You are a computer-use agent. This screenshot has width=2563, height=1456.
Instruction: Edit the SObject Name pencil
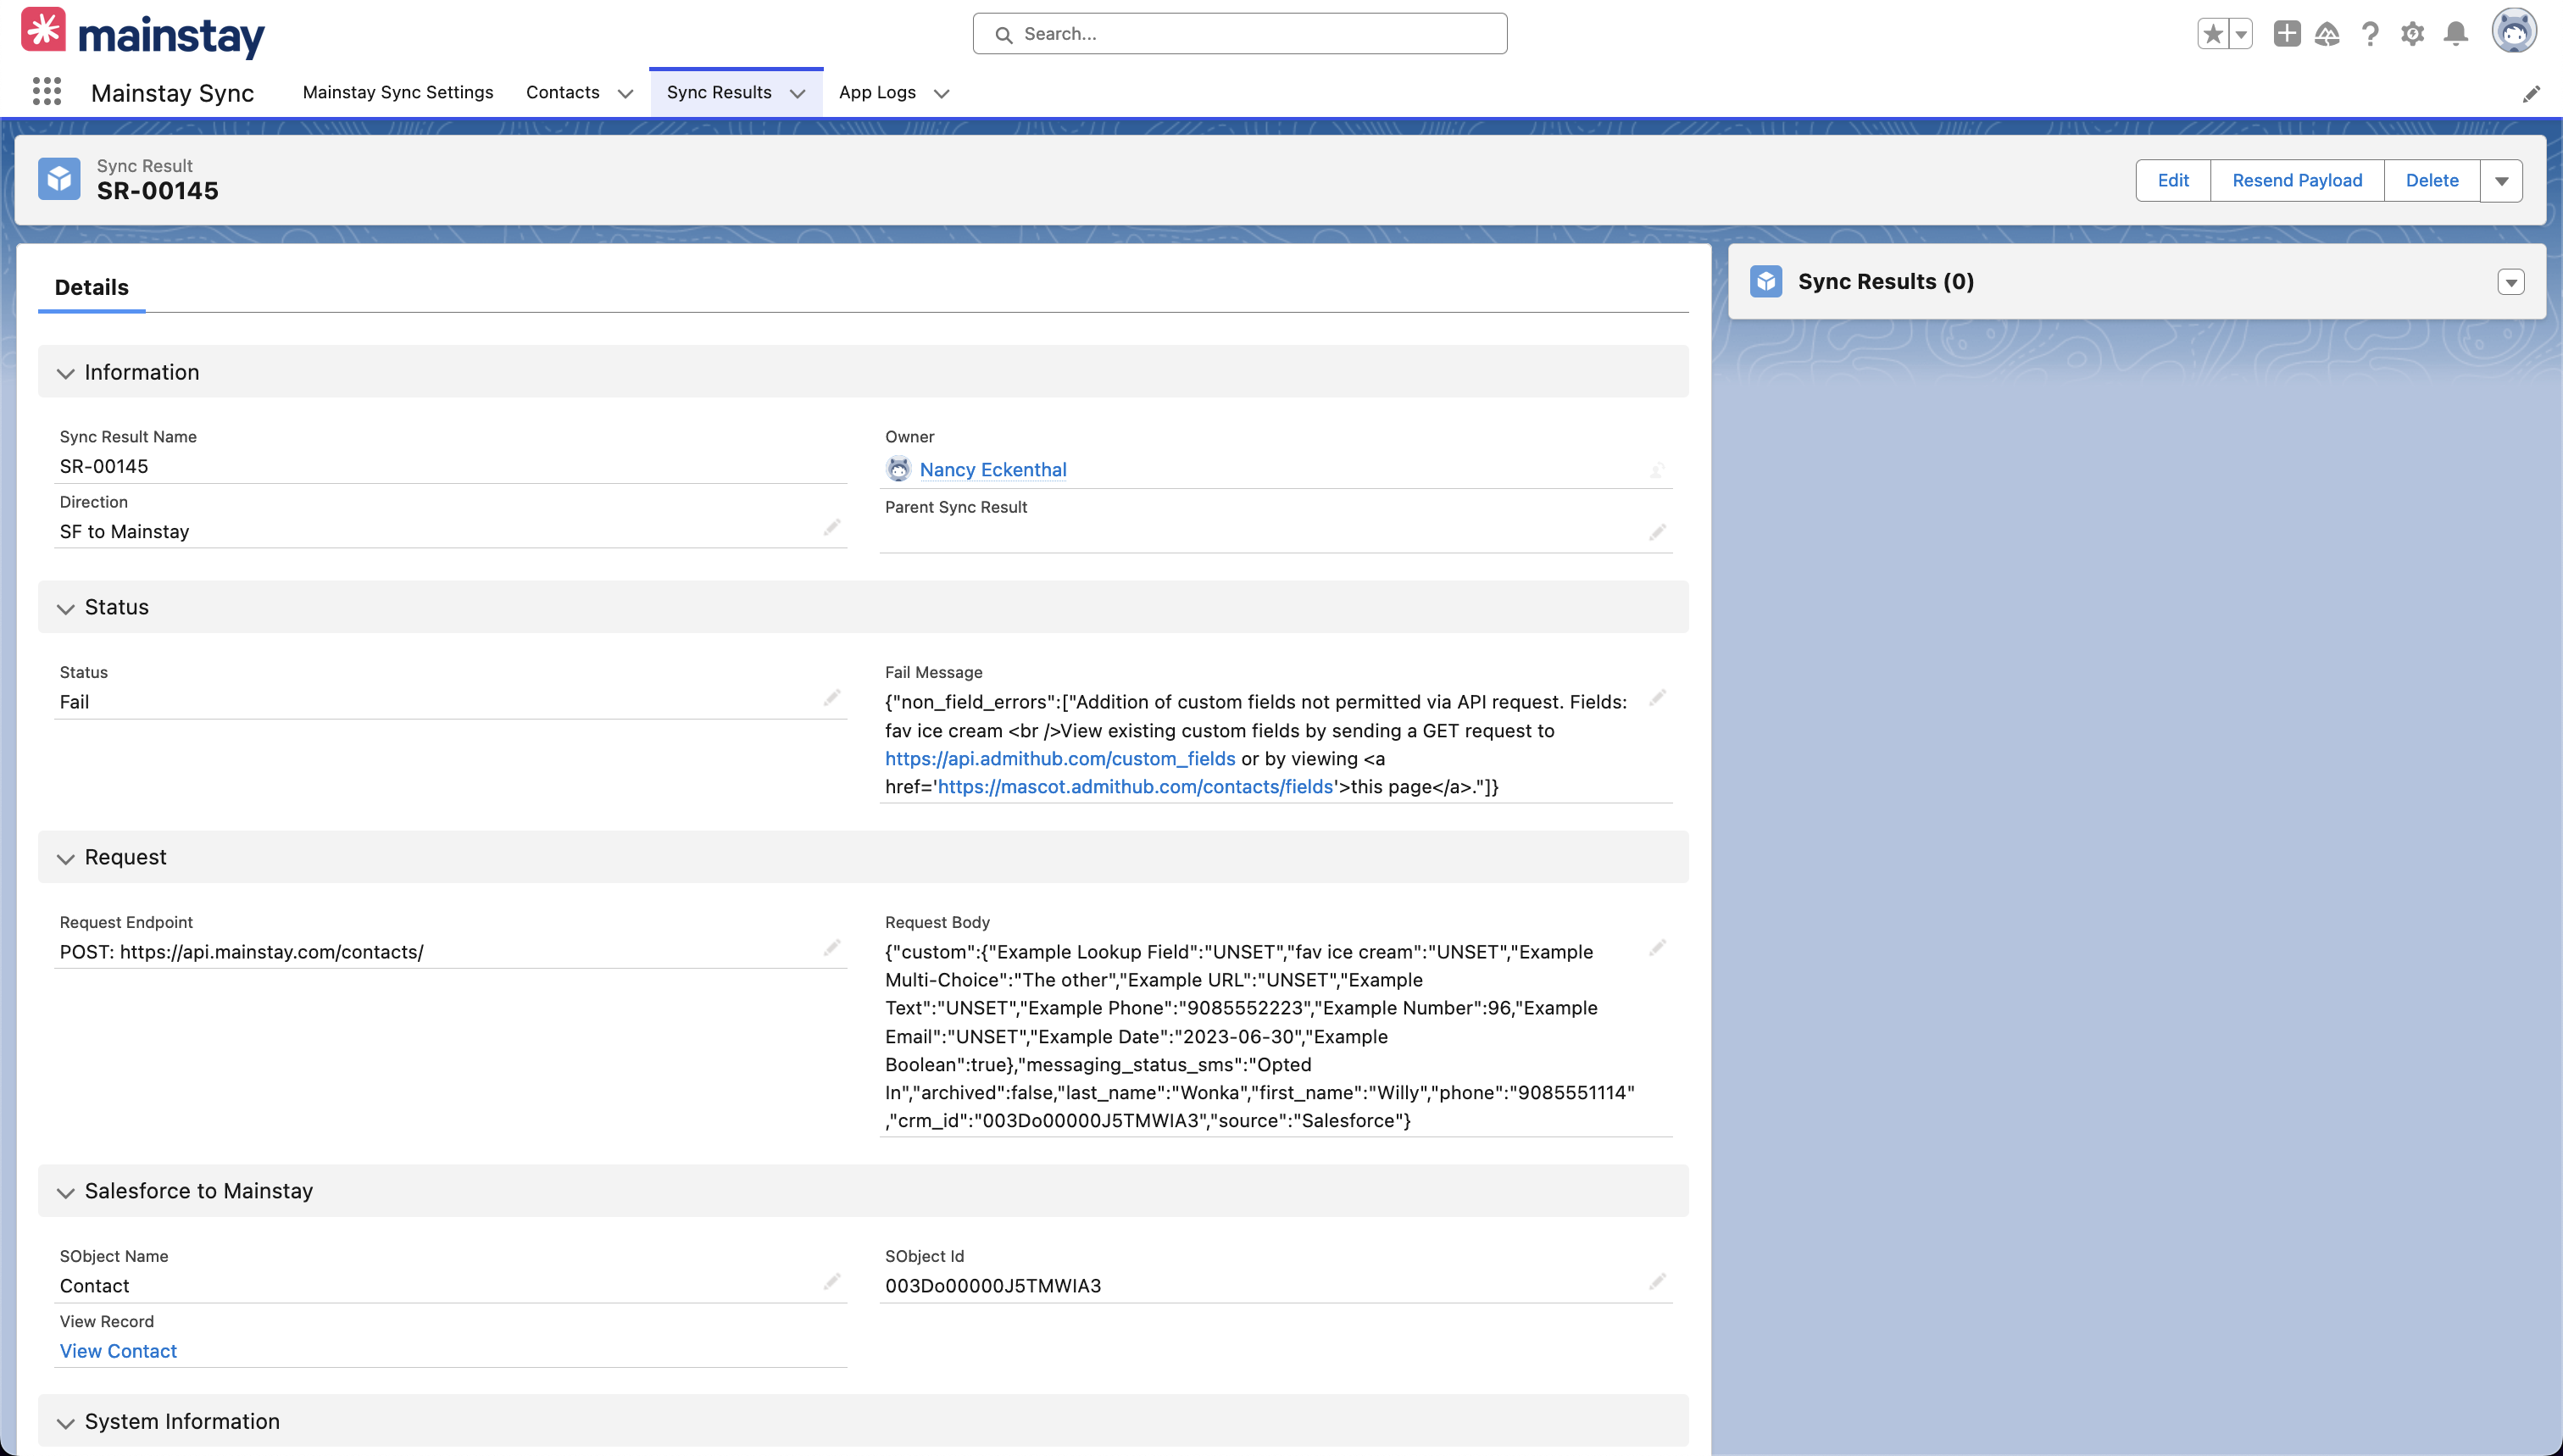[832, 1281]
